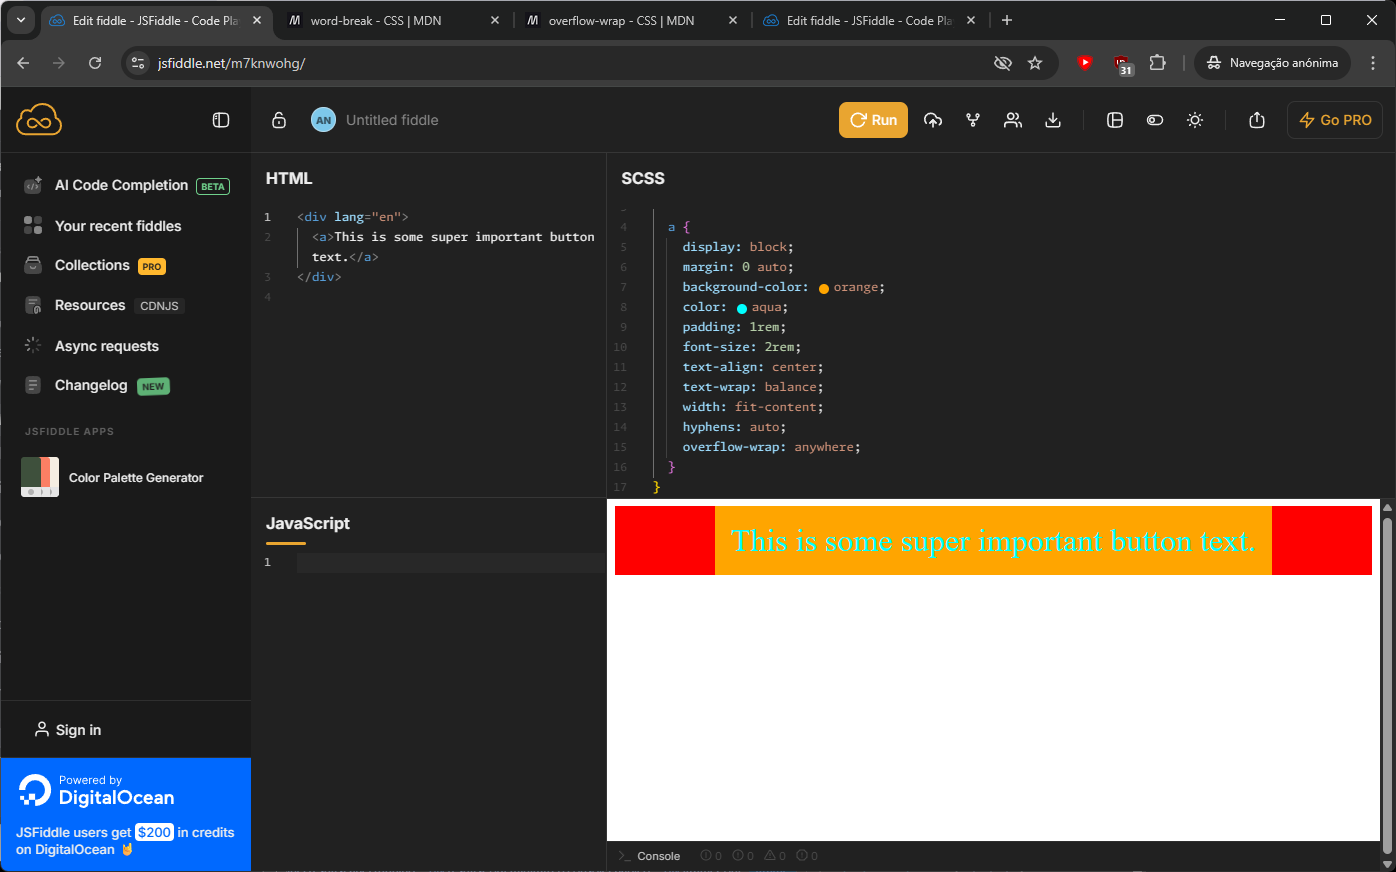Click into the JavaScript editor line 1
This screenshot has width=1396, height=872.
coord(450,563)
